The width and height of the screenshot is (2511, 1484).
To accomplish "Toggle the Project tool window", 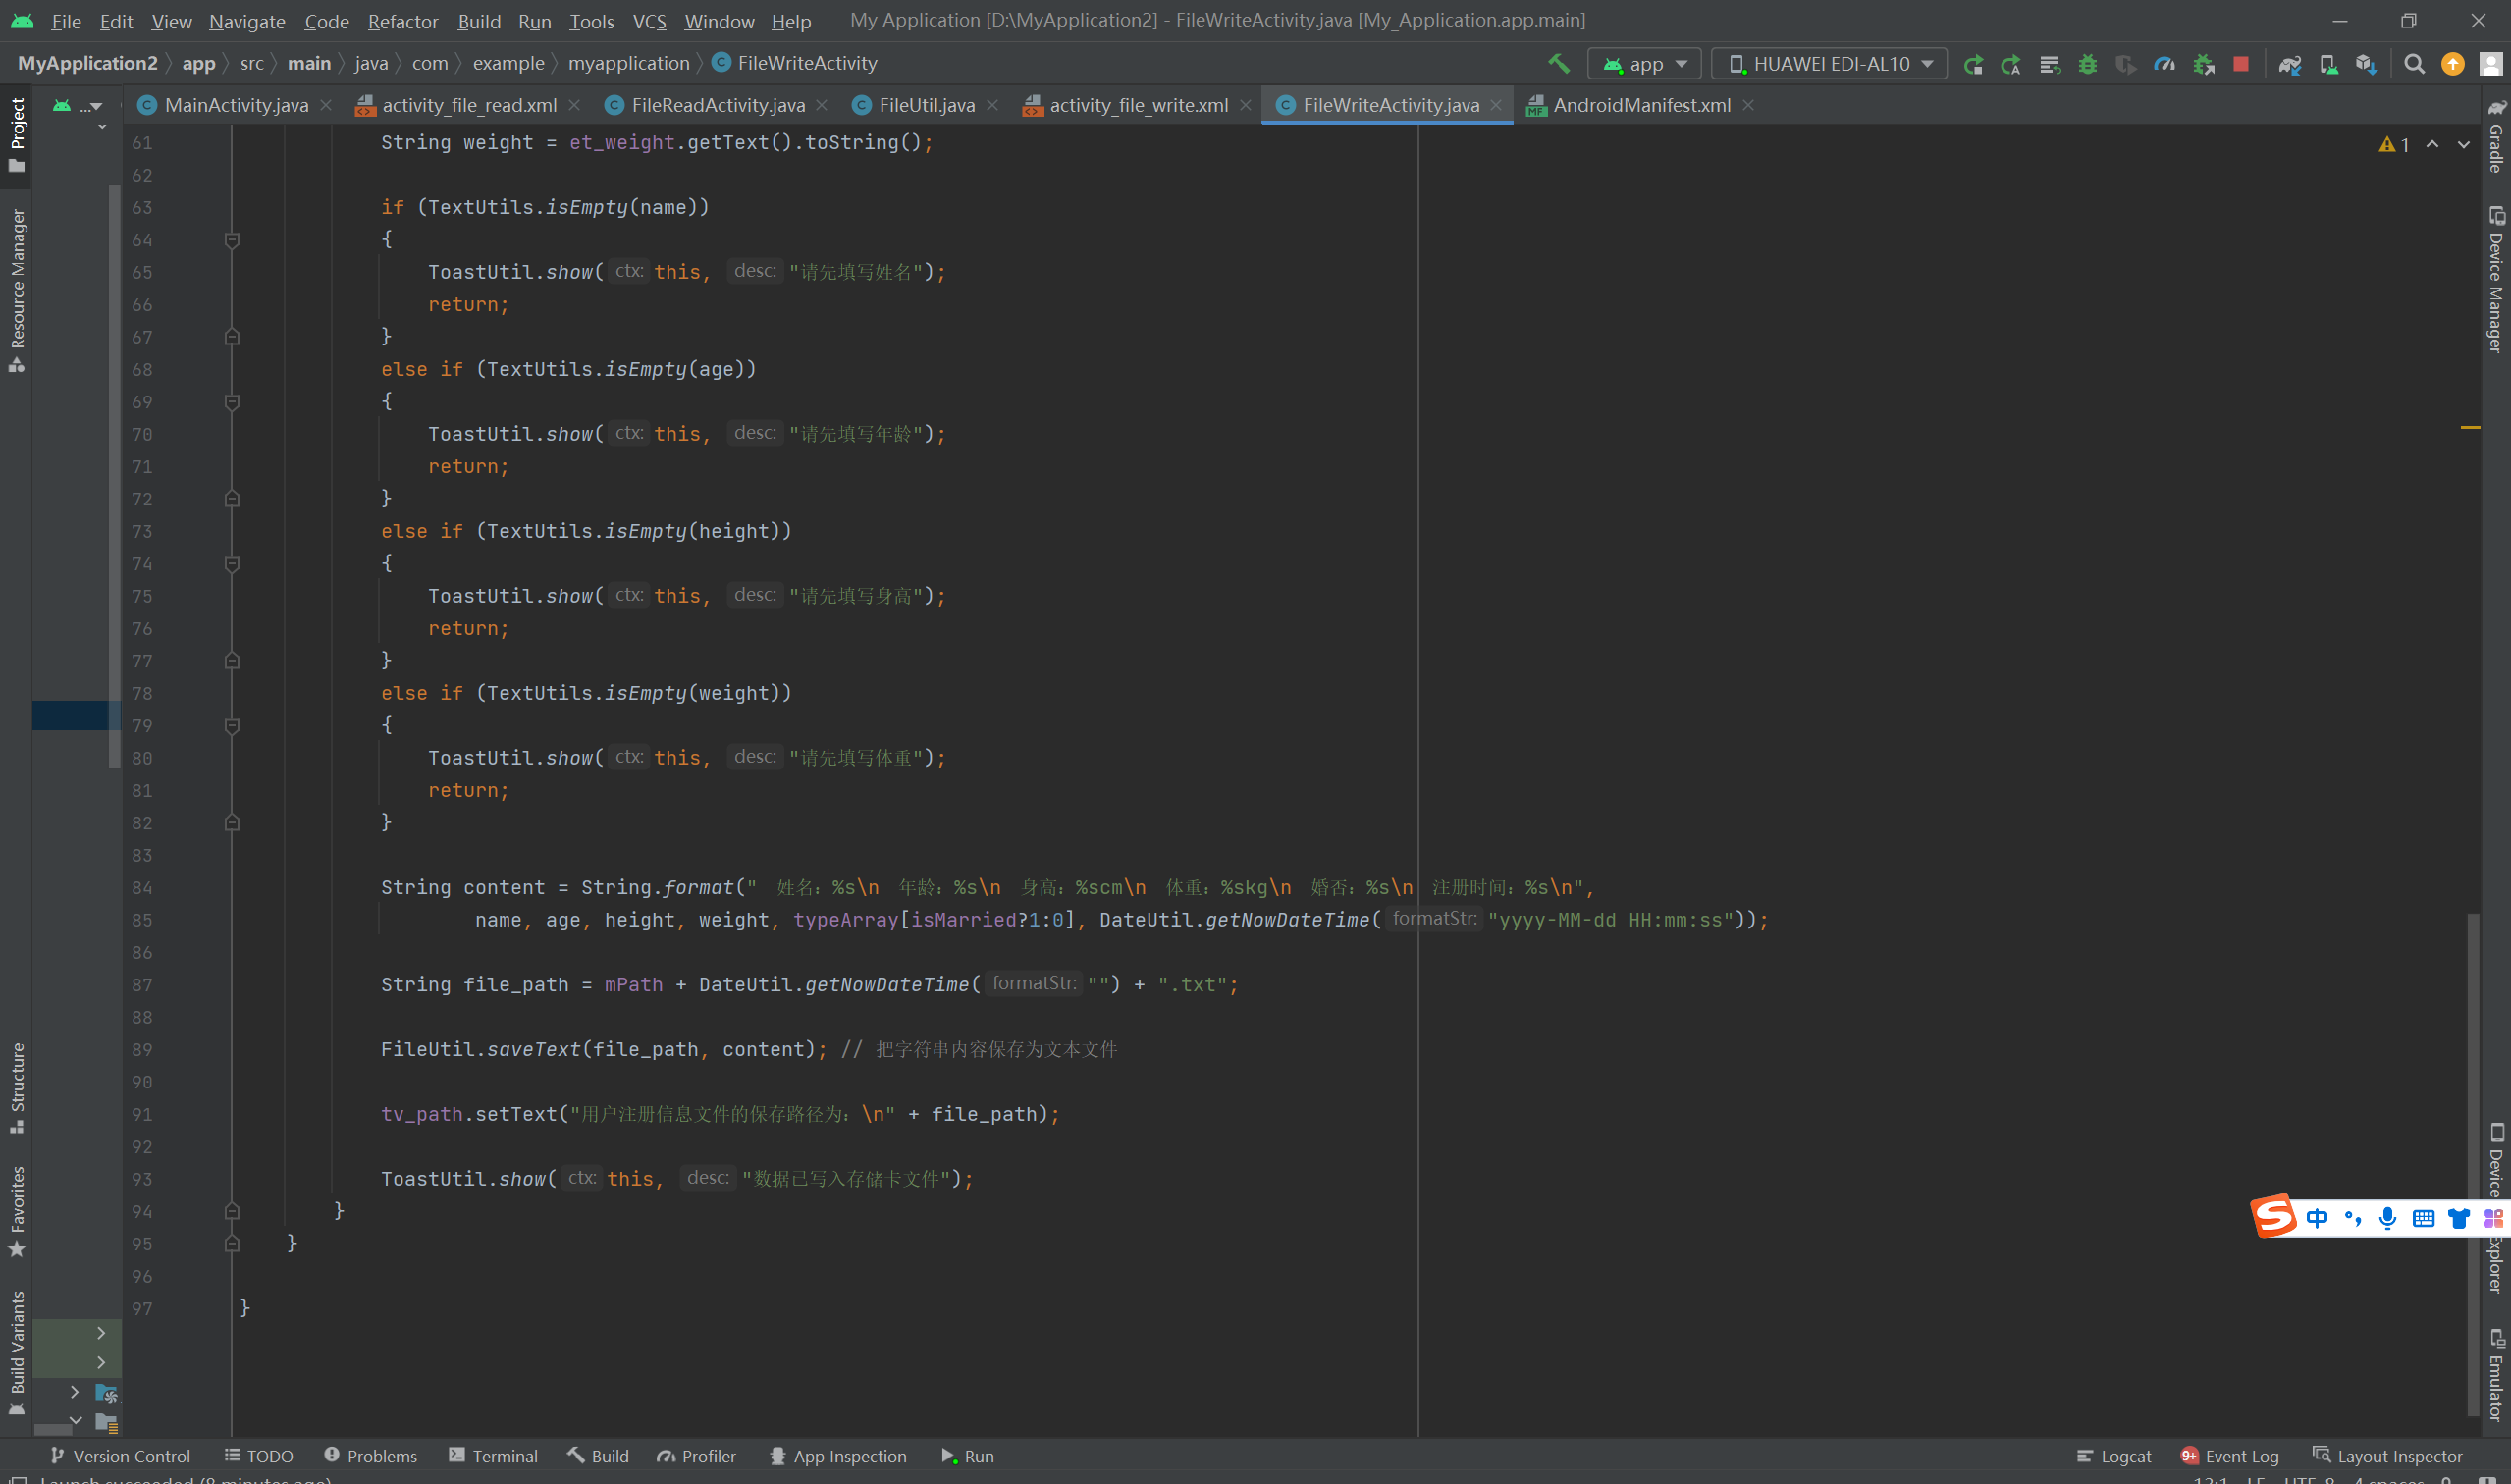I will coord(16,133).
